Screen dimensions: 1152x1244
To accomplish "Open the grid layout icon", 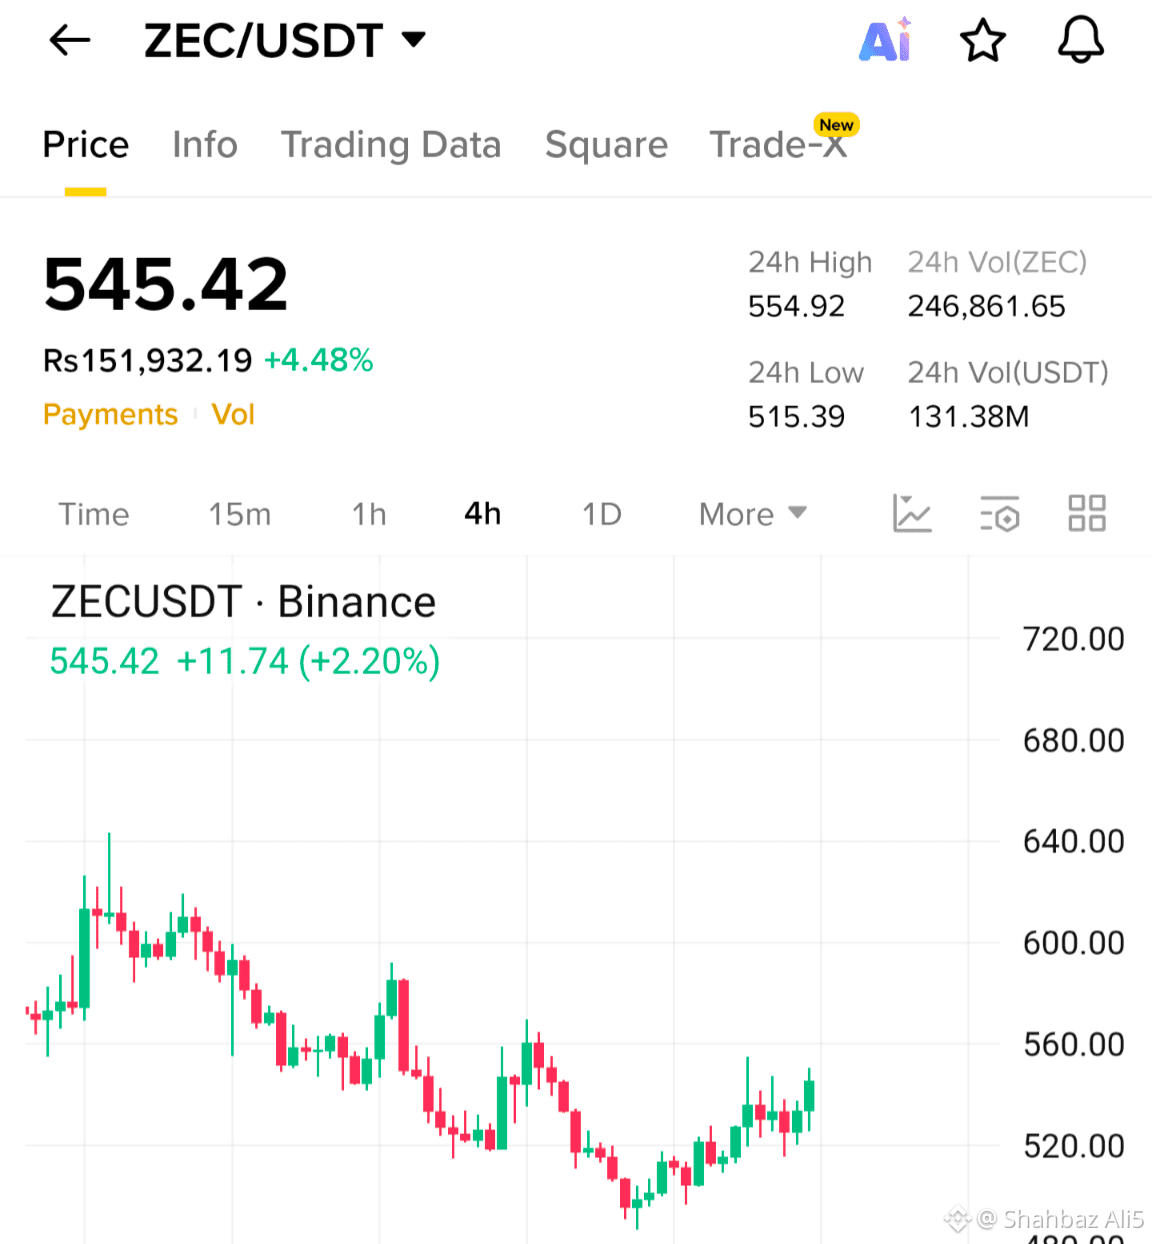I will tap(1087, 514).
